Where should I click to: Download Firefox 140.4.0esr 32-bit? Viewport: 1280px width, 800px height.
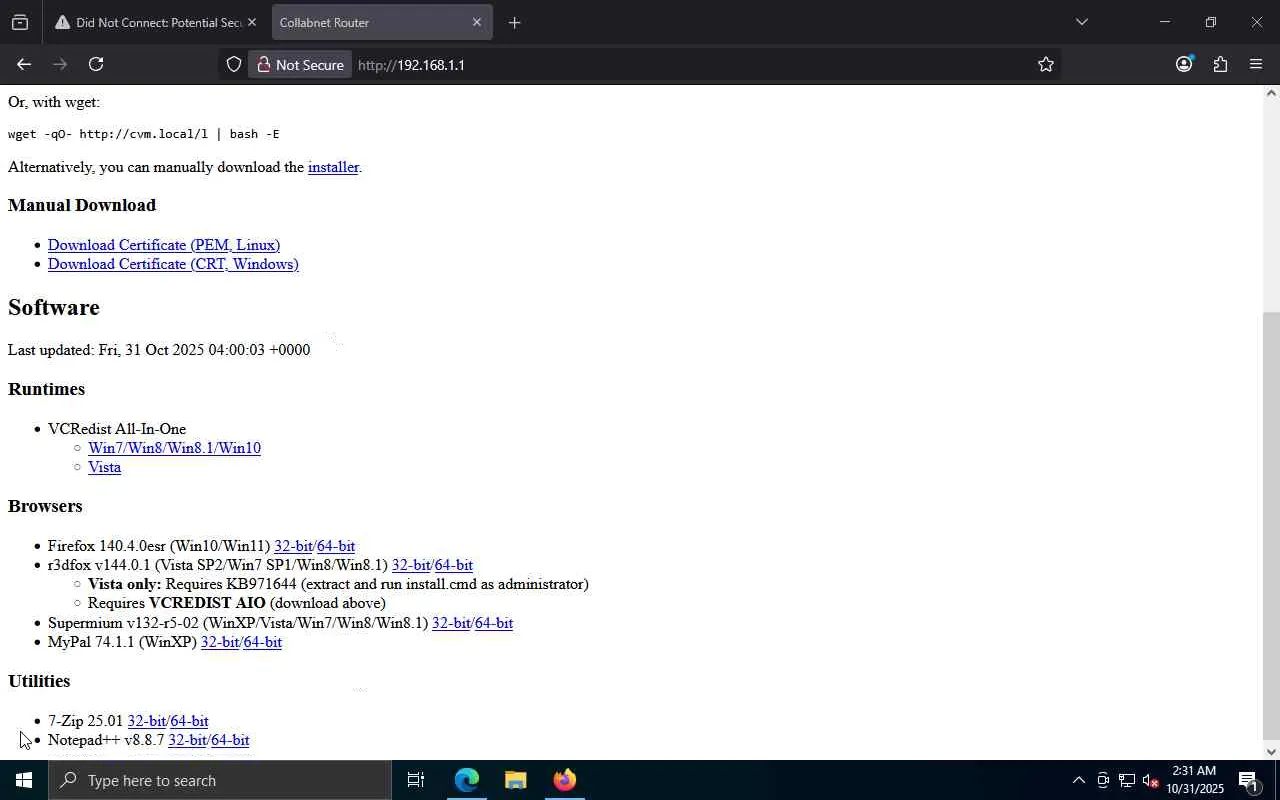click(x=293, y=546)
